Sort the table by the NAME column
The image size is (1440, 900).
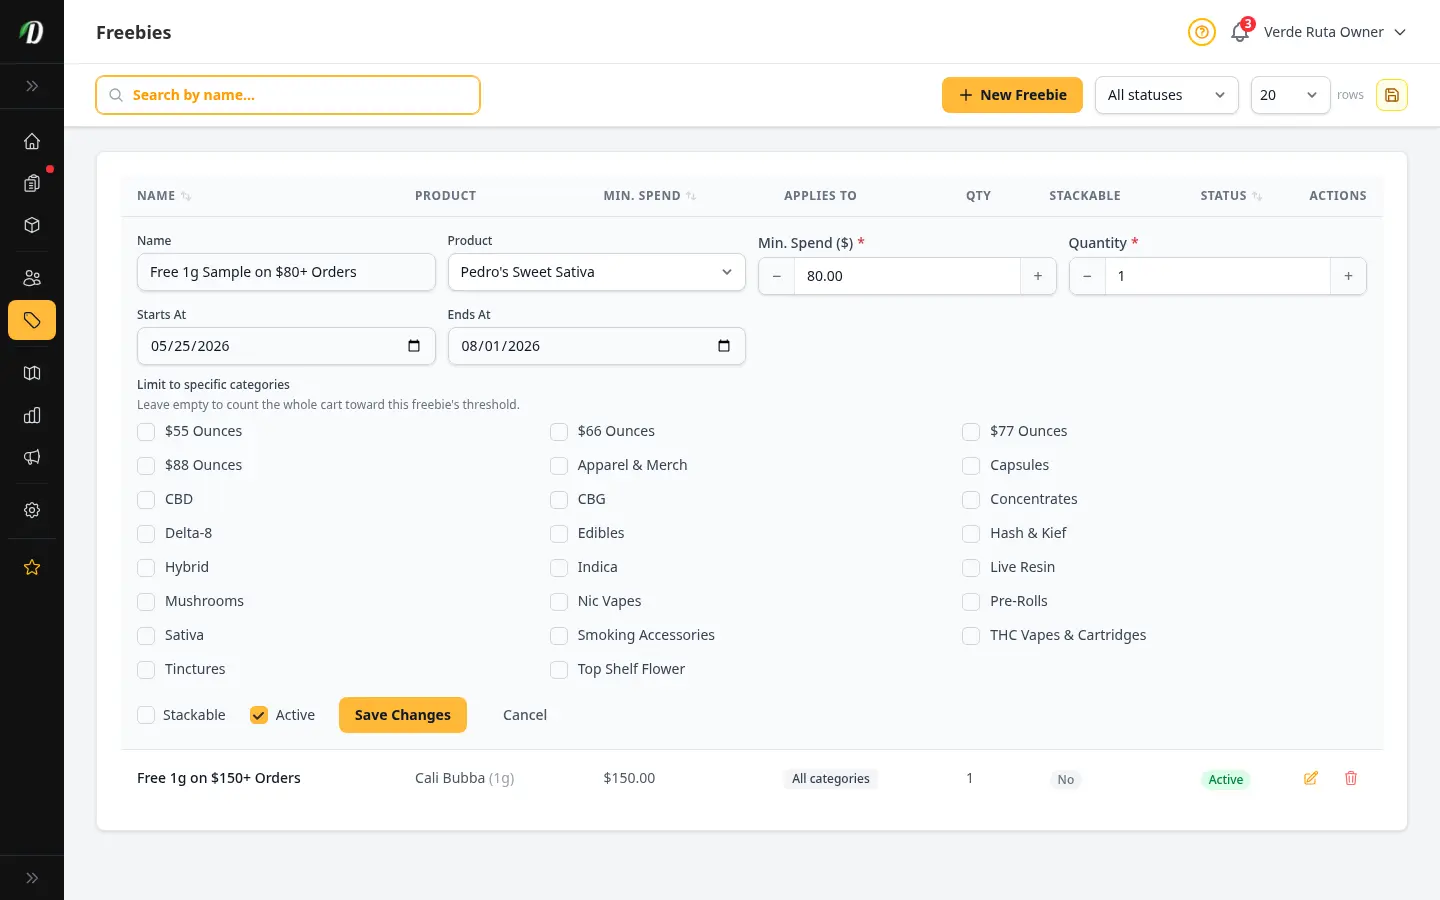[x=164, y=196]
